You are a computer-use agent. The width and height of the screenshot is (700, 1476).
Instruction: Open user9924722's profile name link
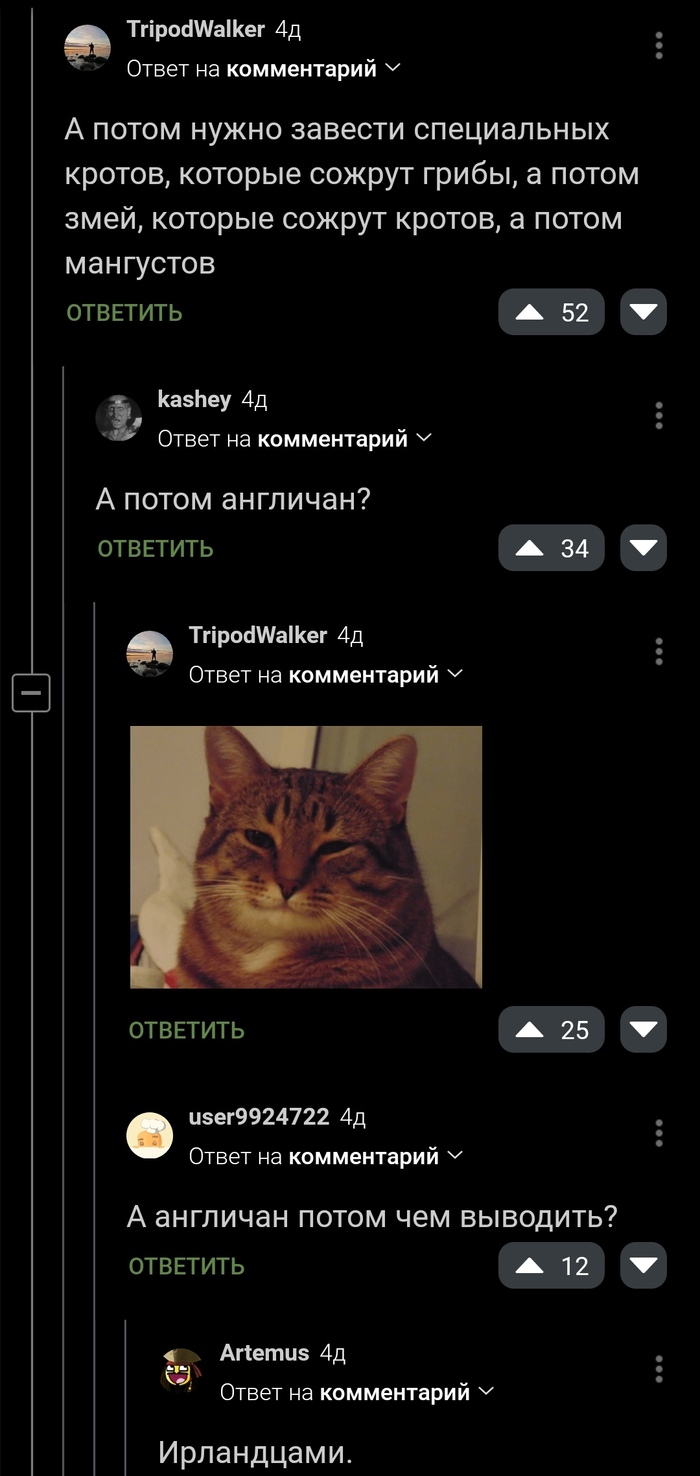point(259,1117)
